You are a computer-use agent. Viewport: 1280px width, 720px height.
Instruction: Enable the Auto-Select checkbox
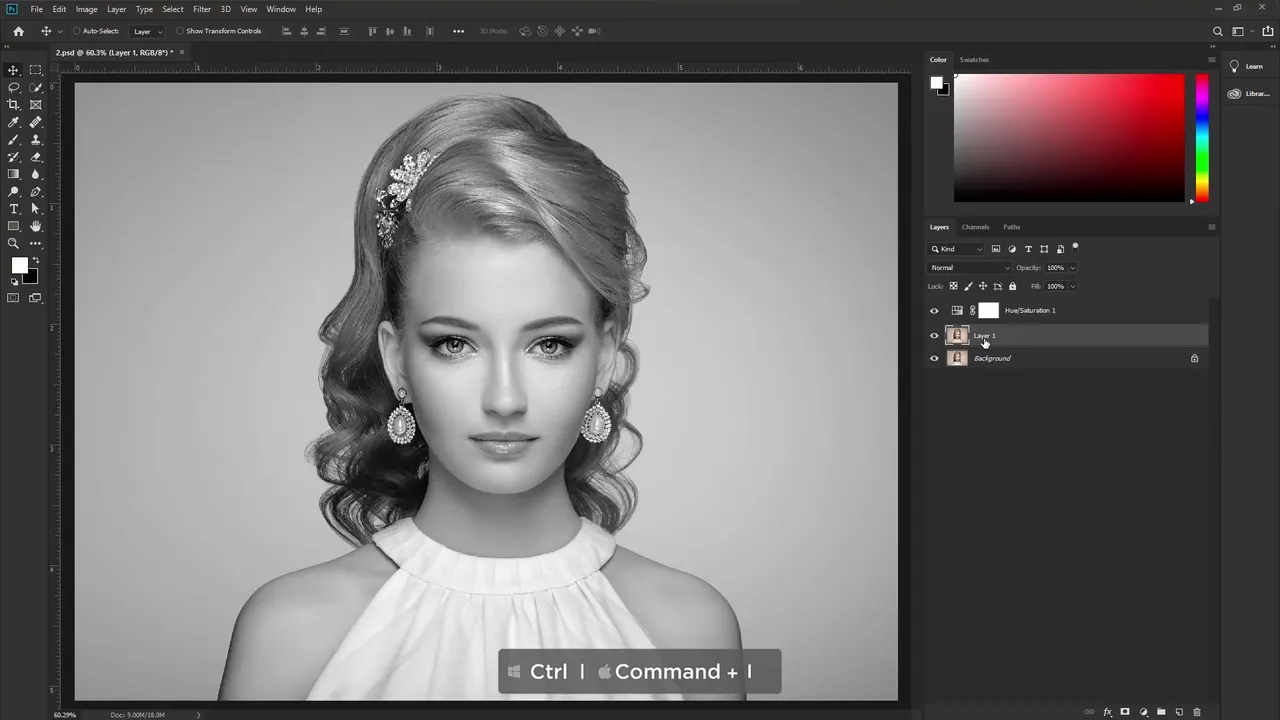click(77, 31)
